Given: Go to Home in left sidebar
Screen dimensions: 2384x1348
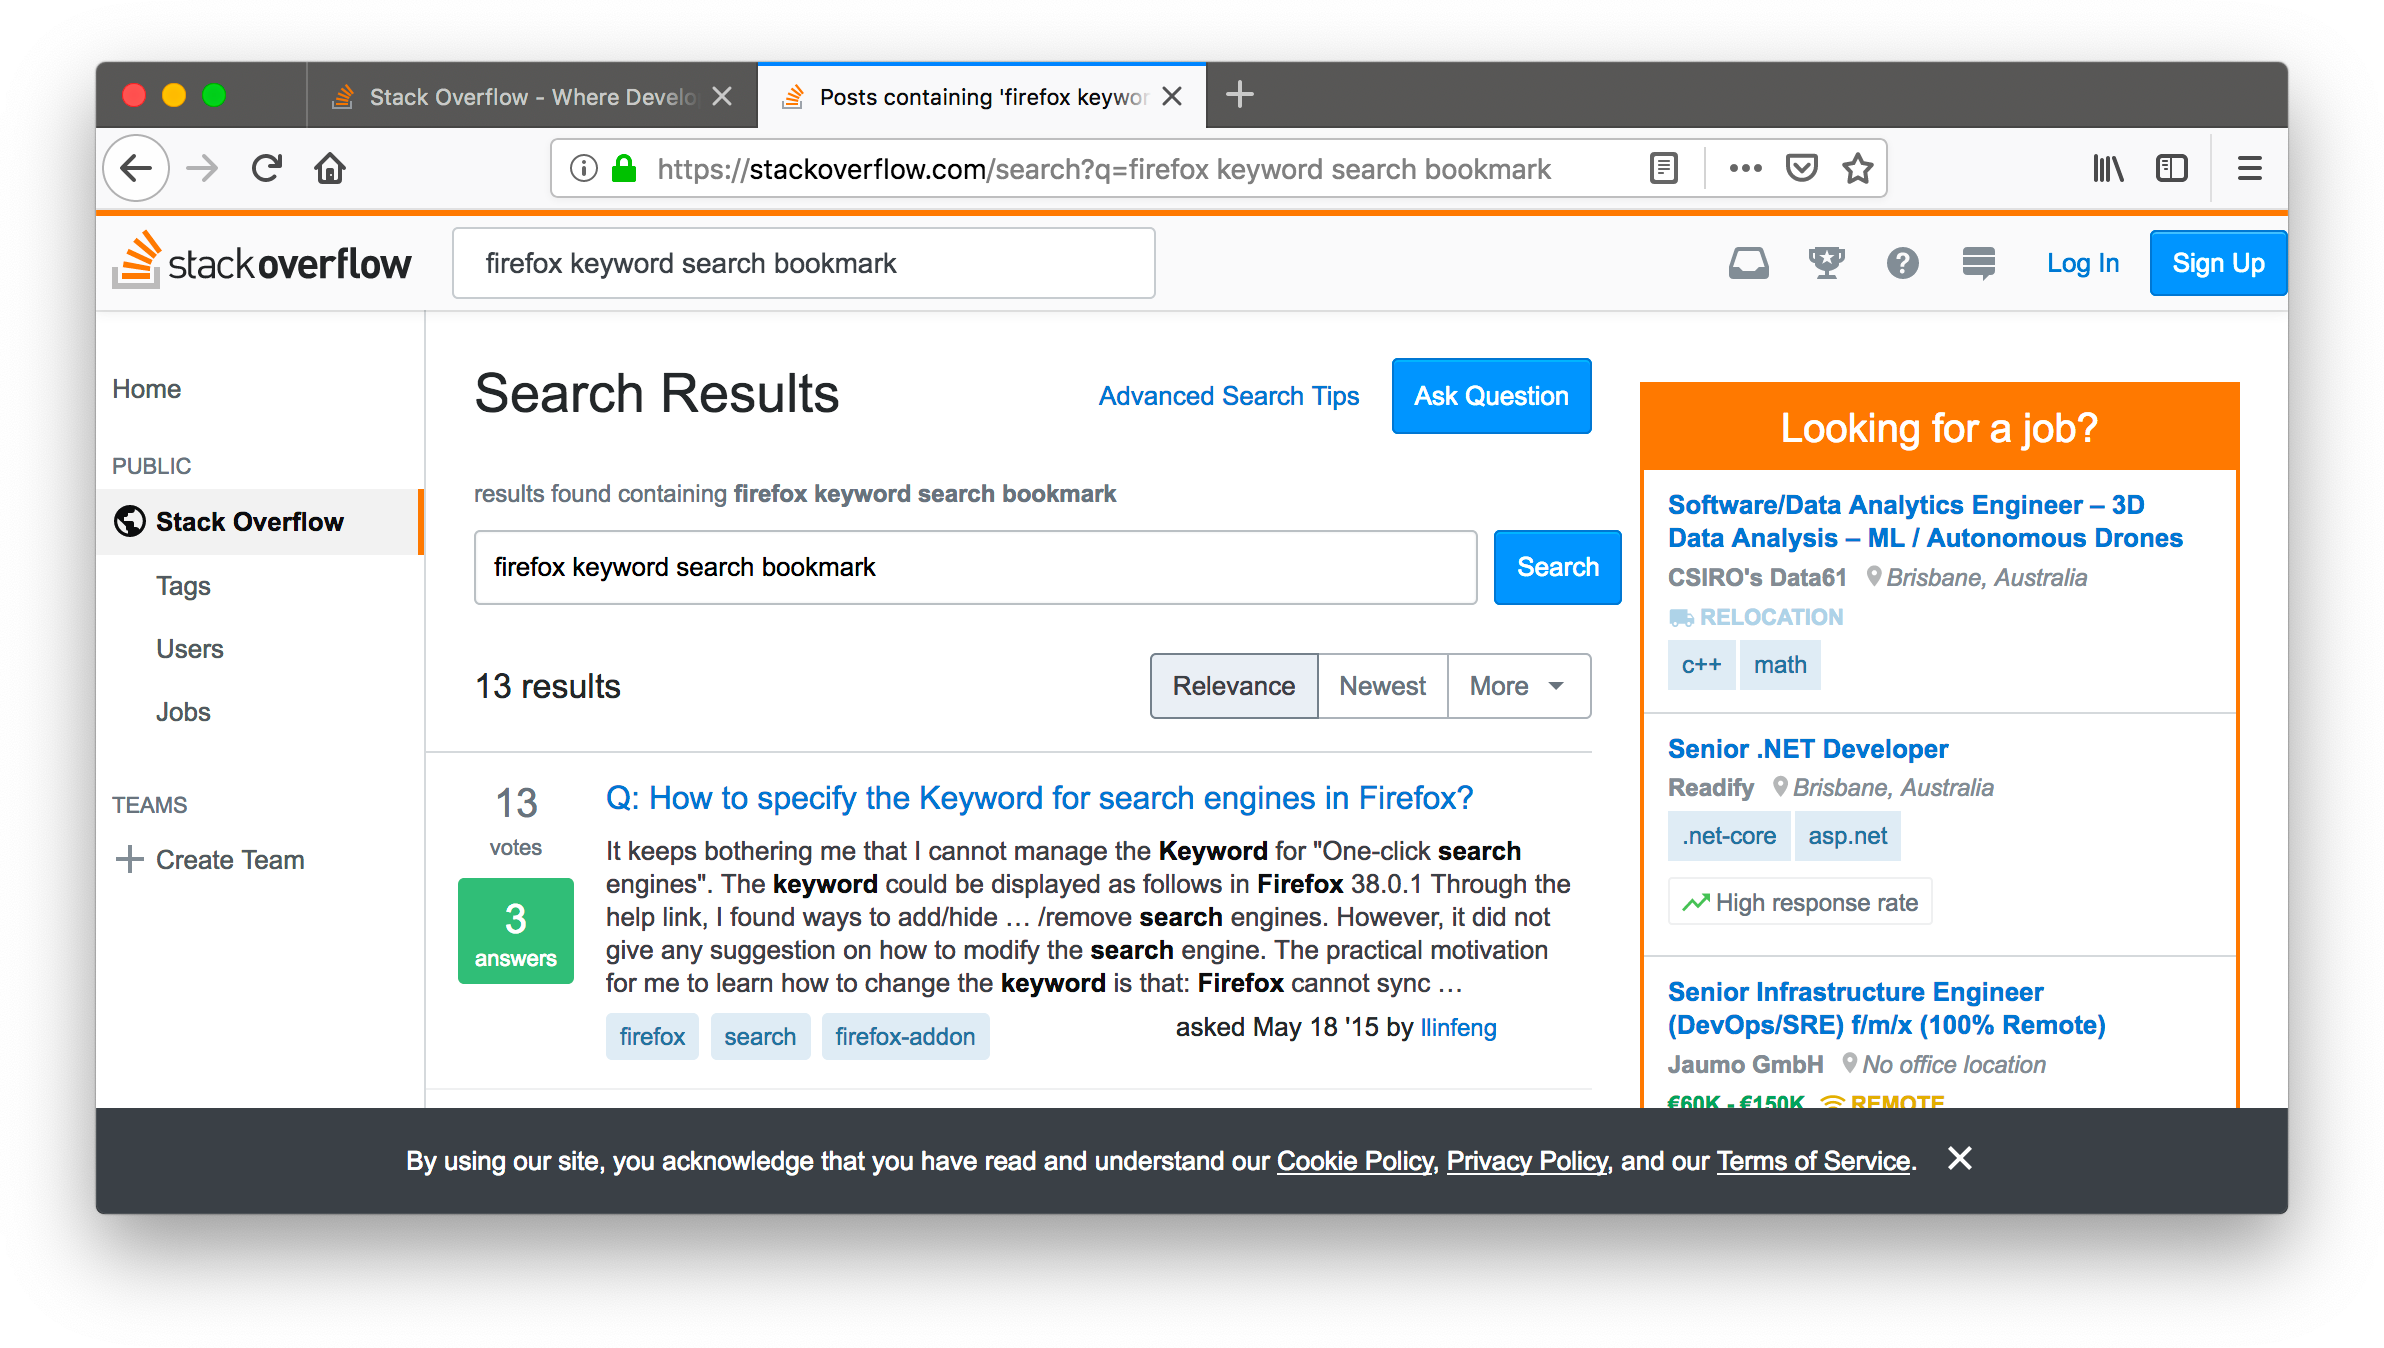Looking at the screenshot, I should click(146, 389).
